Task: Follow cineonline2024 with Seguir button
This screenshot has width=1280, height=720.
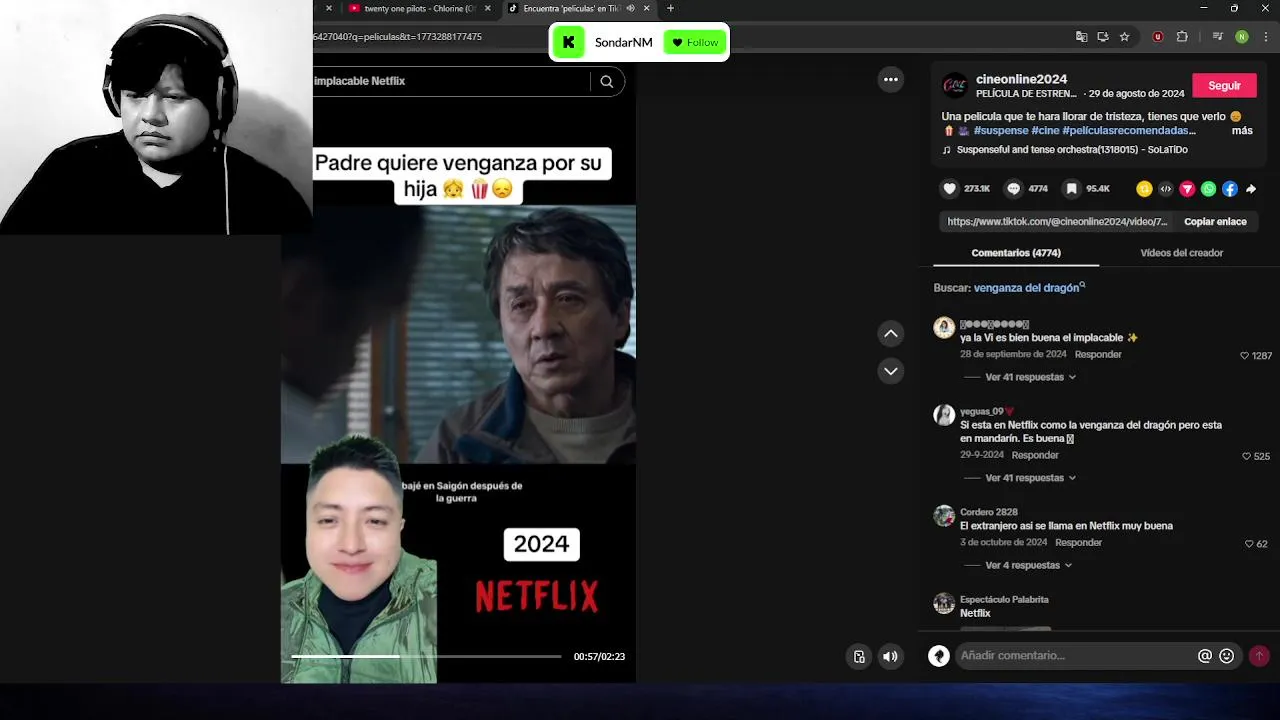Action: click(1224, 85)
